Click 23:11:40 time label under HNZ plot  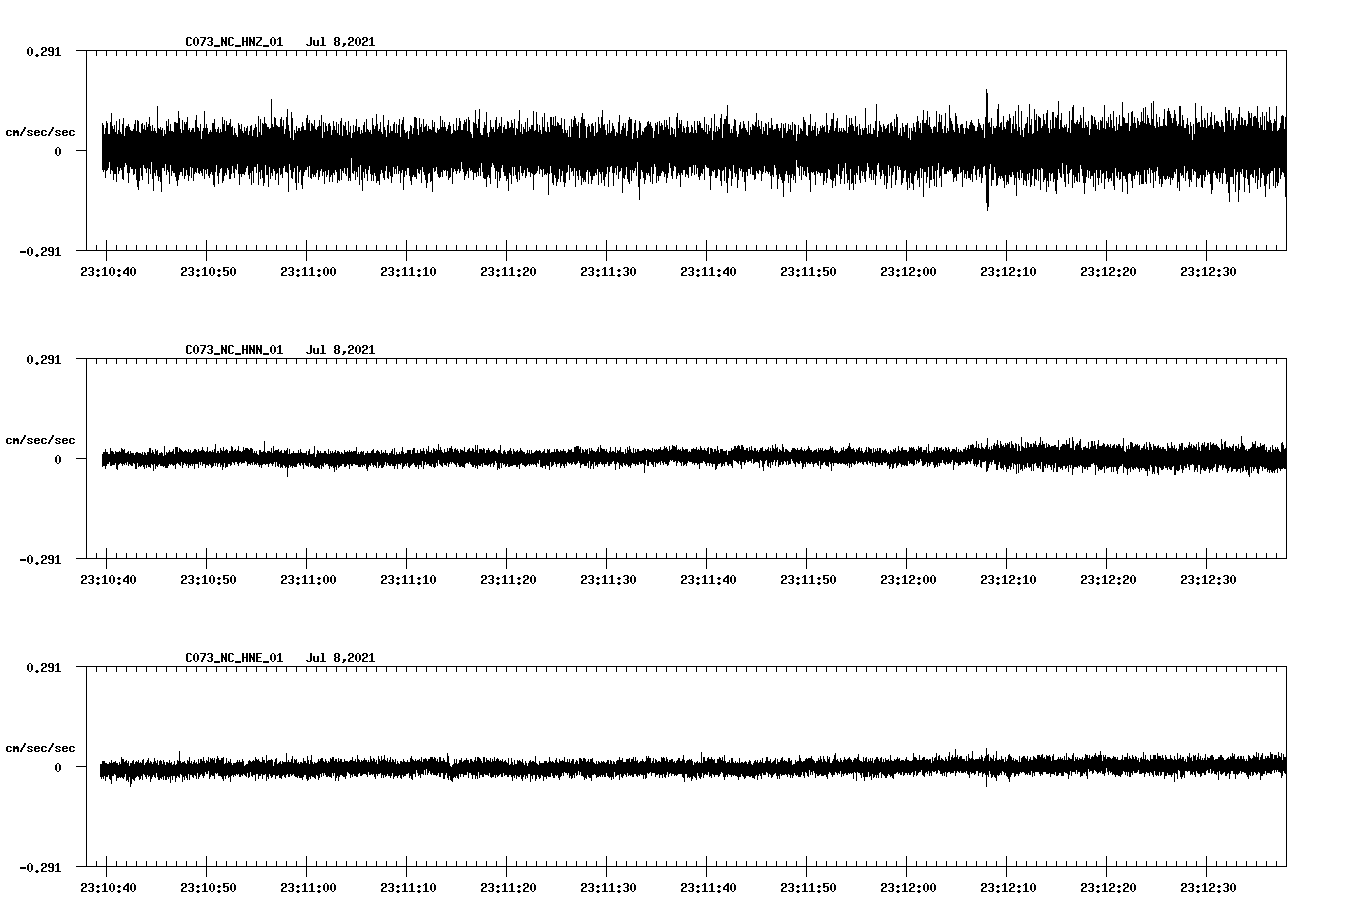(x=707, y=271)
